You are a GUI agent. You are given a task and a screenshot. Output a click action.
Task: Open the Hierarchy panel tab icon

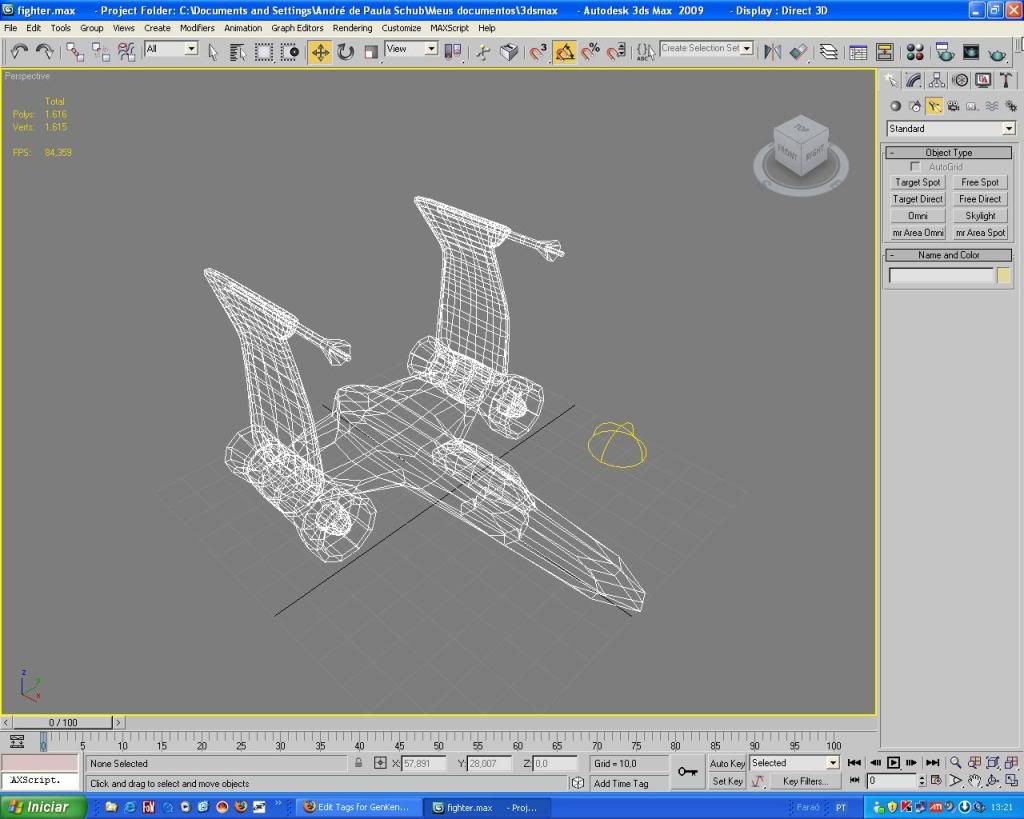point(936,80)
